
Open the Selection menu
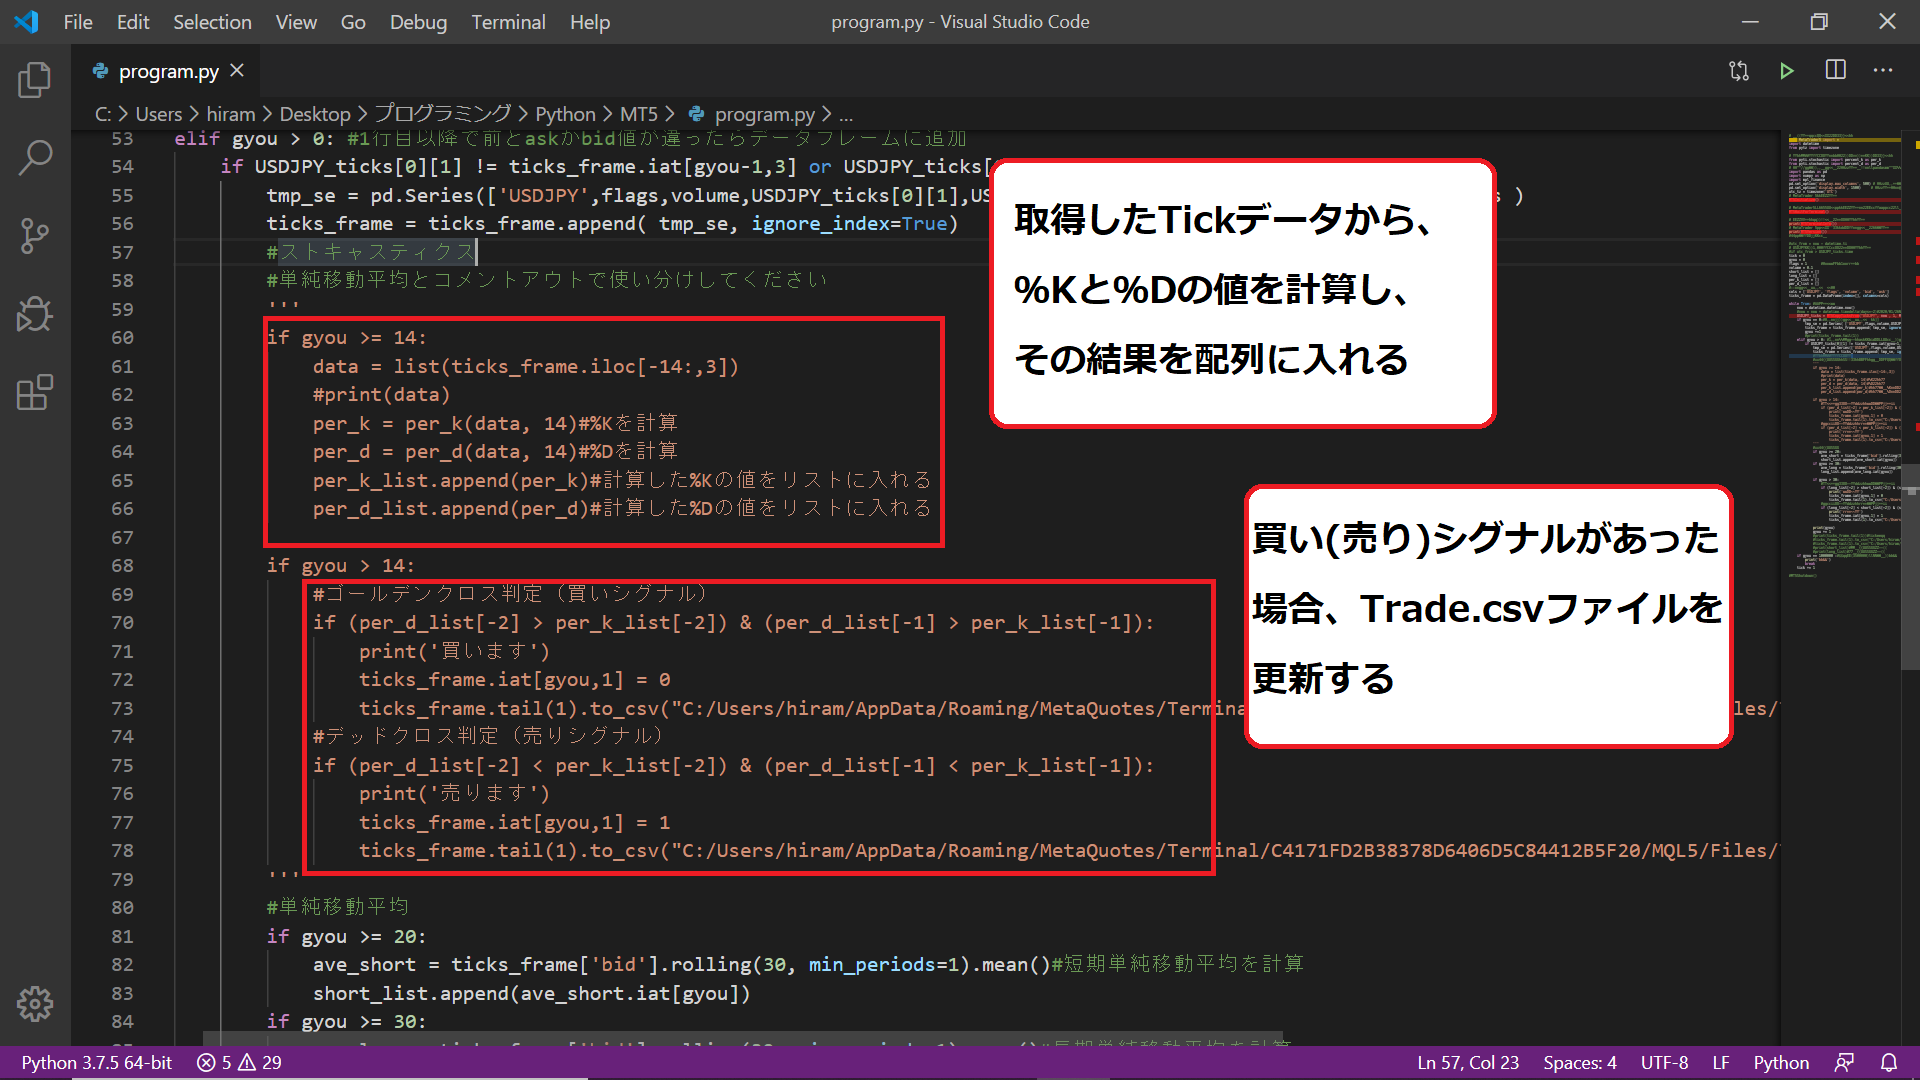(212, 22)
